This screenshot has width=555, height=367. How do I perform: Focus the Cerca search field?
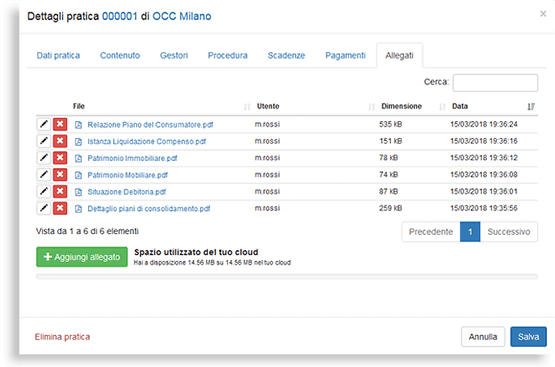[495, 83]
